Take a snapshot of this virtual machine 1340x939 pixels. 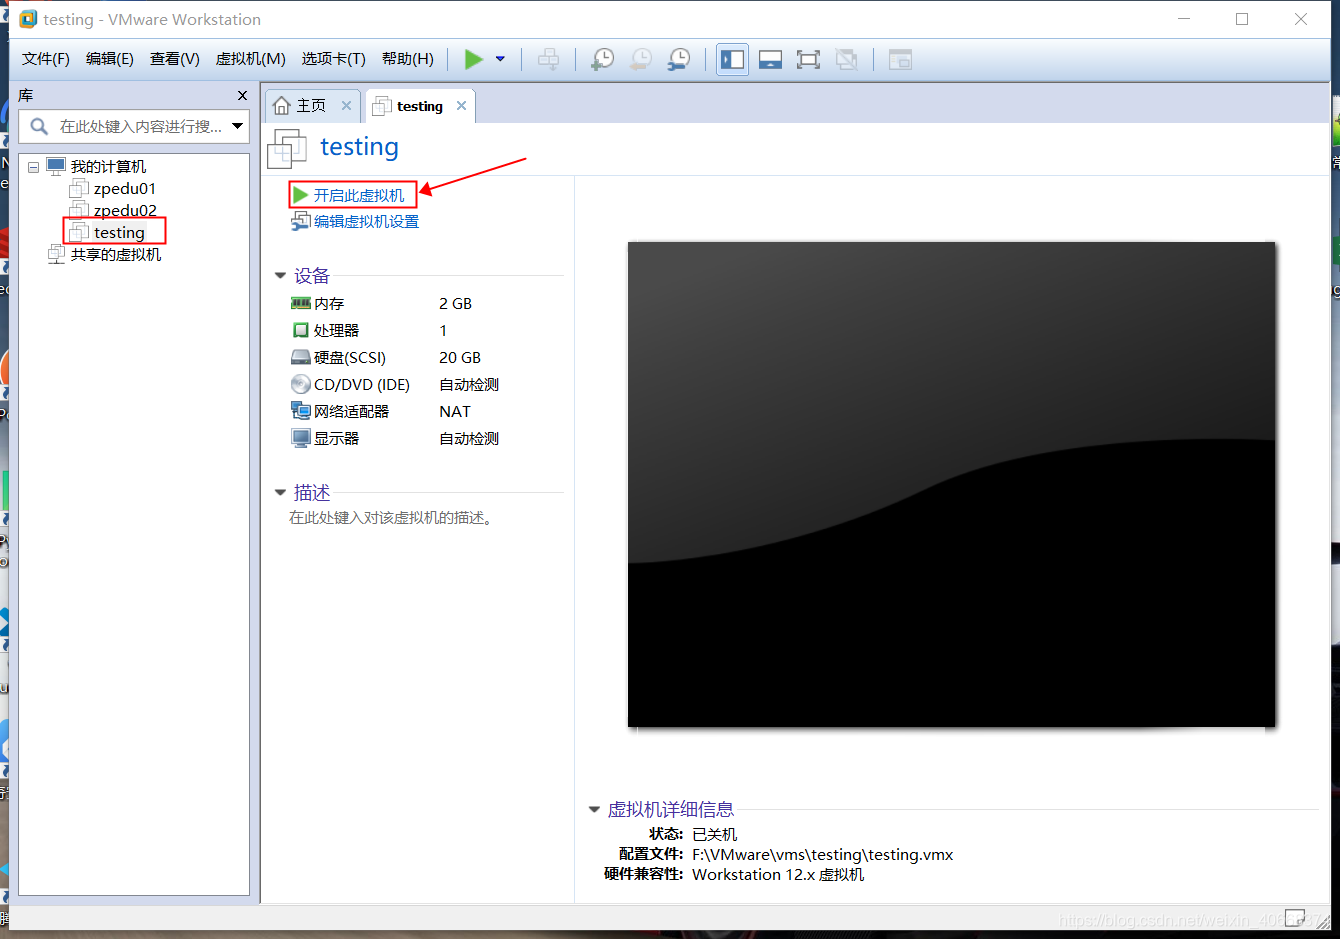[602, 59]
